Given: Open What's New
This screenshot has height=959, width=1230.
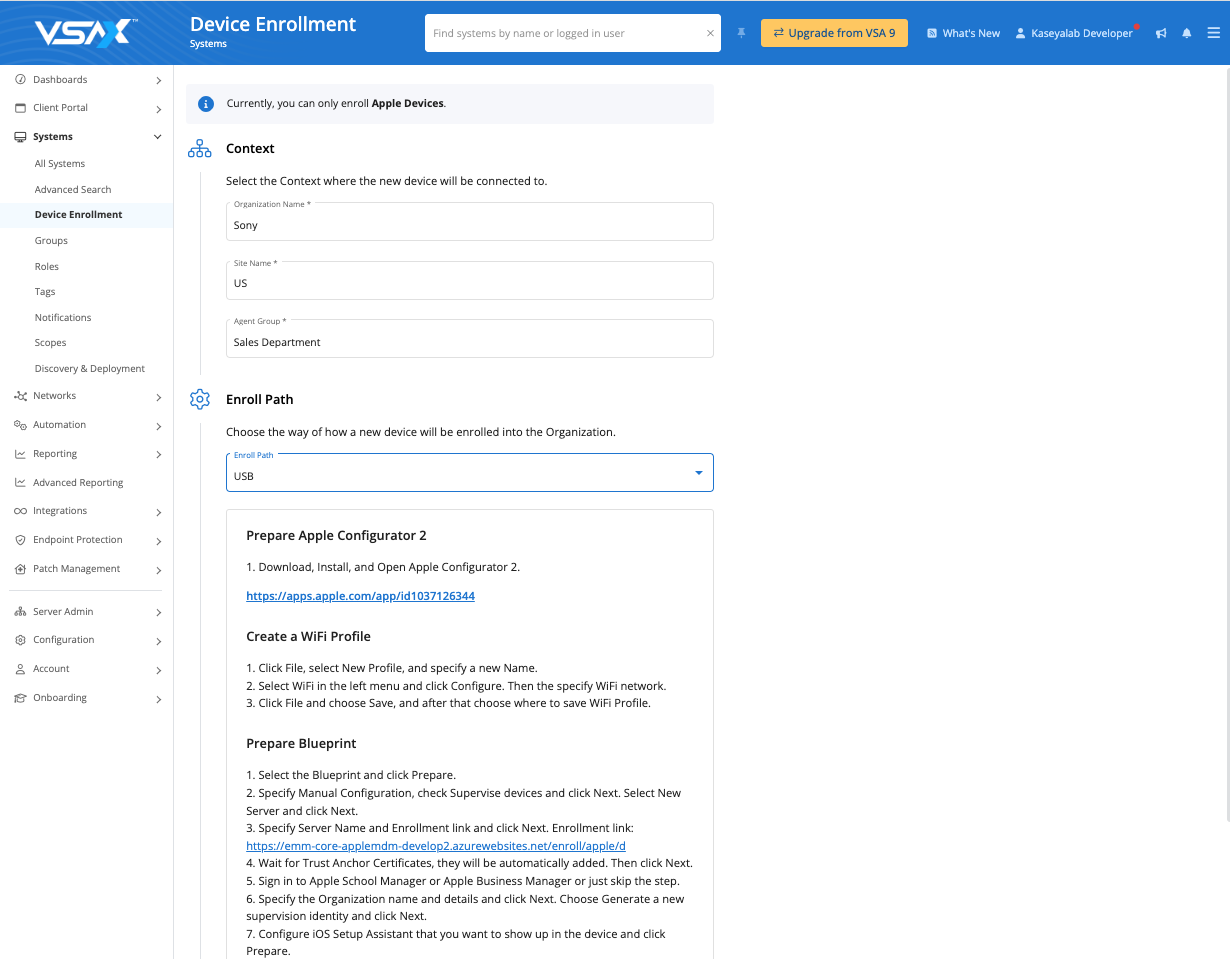Looking at the screenshot, I should [x=963, y=33].
